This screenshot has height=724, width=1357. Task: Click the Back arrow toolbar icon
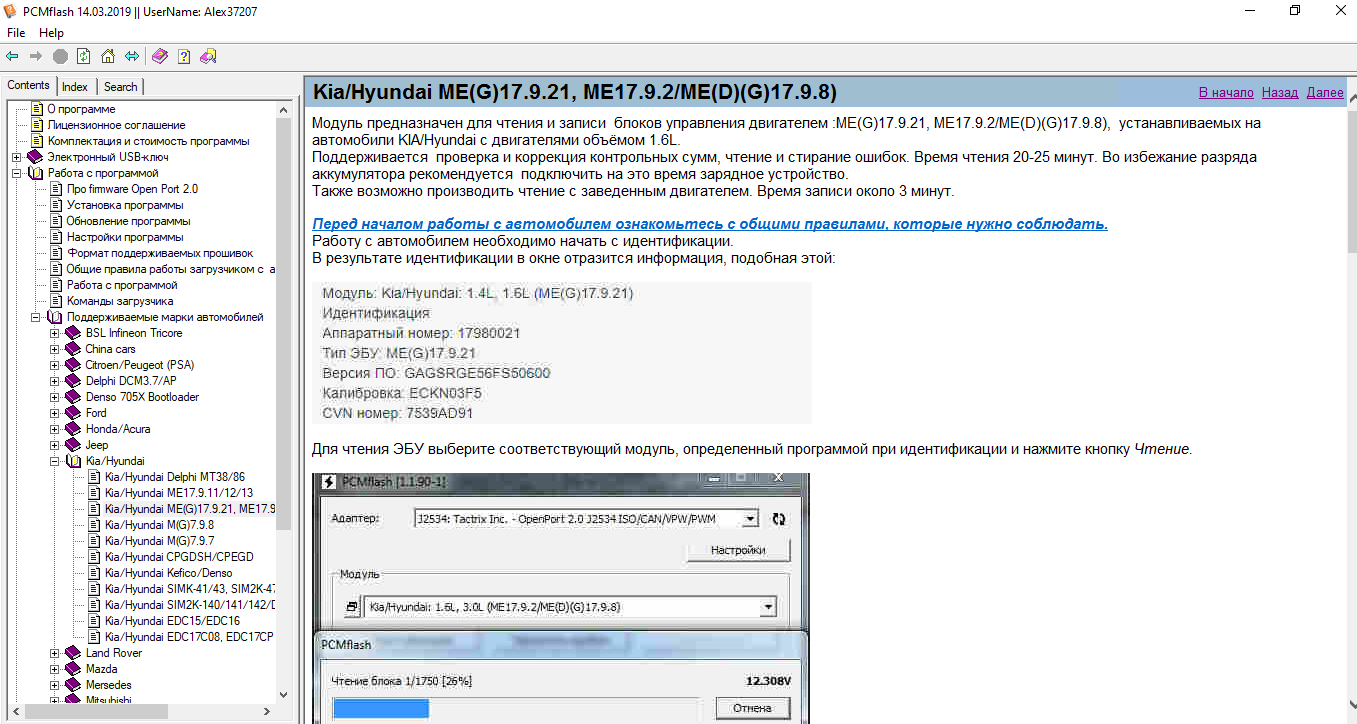[12, 56]
